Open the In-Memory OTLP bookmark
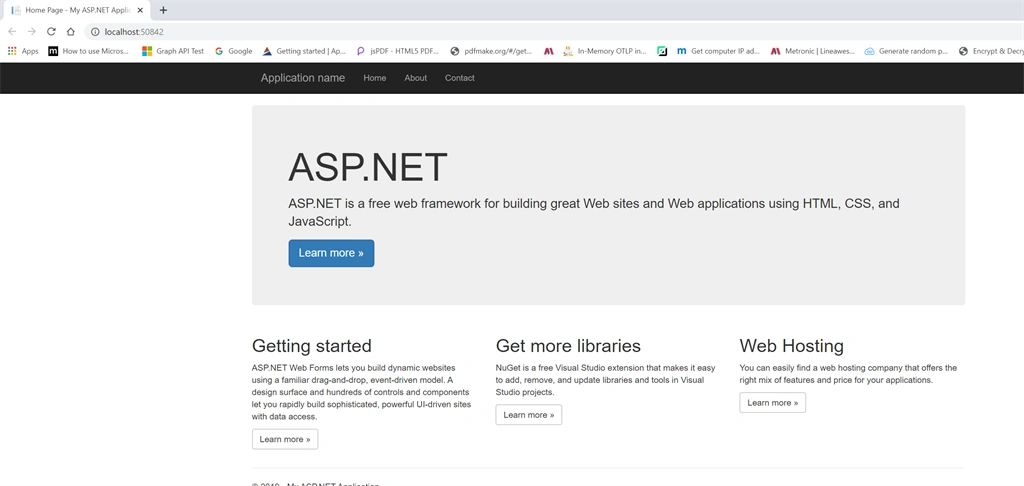 (x=605, y=51)
